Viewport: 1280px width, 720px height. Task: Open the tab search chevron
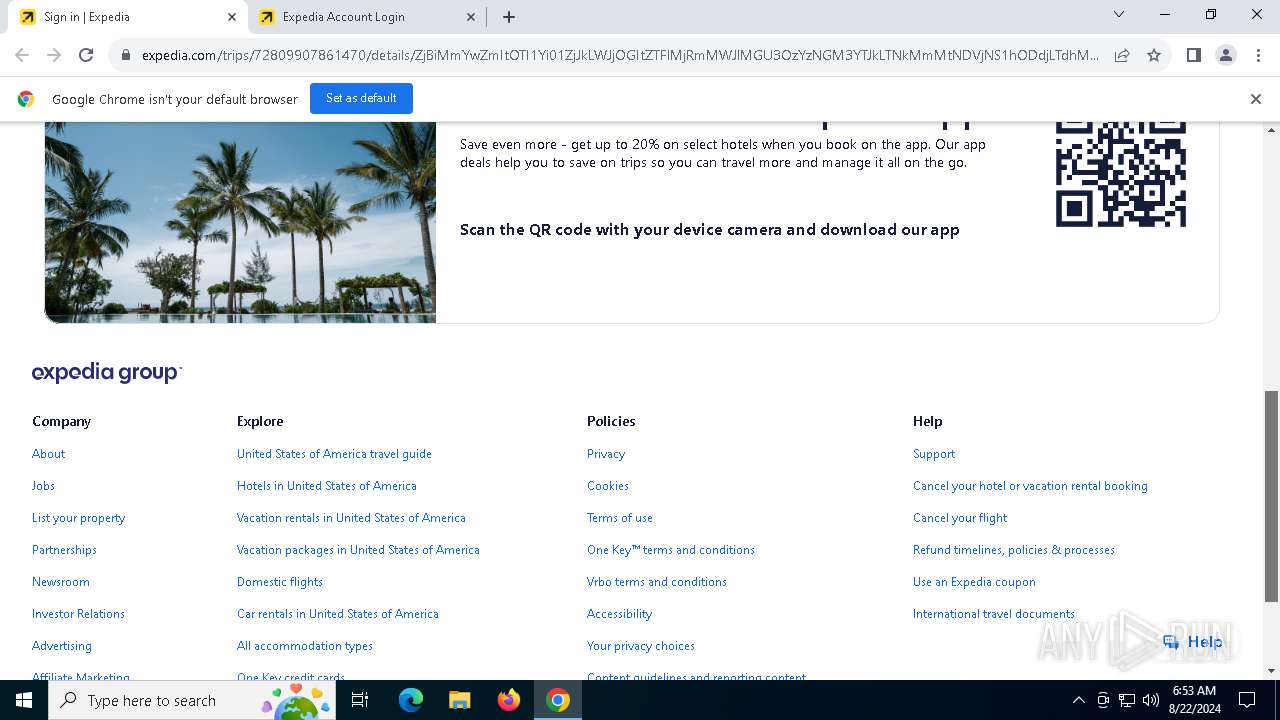pos(1119,15)
